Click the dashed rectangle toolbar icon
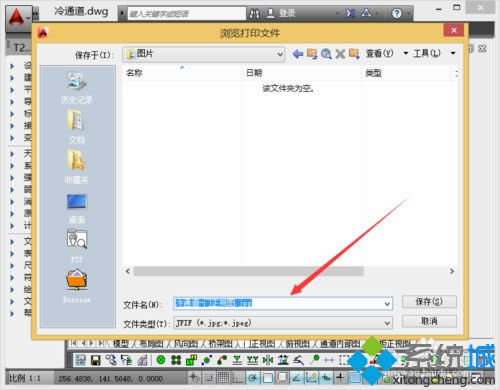Viewport: 500px width, 390px height. point(344,360)
